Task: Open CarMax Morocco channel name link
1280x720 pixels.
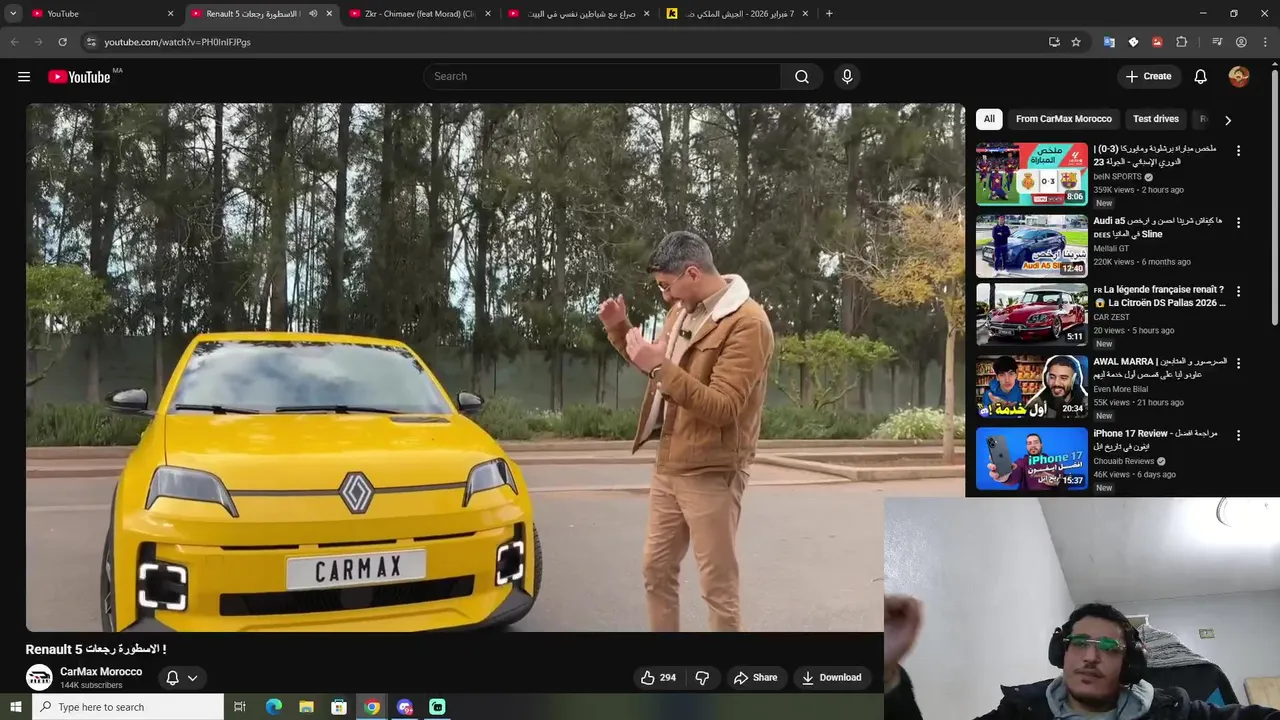Action: tap(101, 672)
